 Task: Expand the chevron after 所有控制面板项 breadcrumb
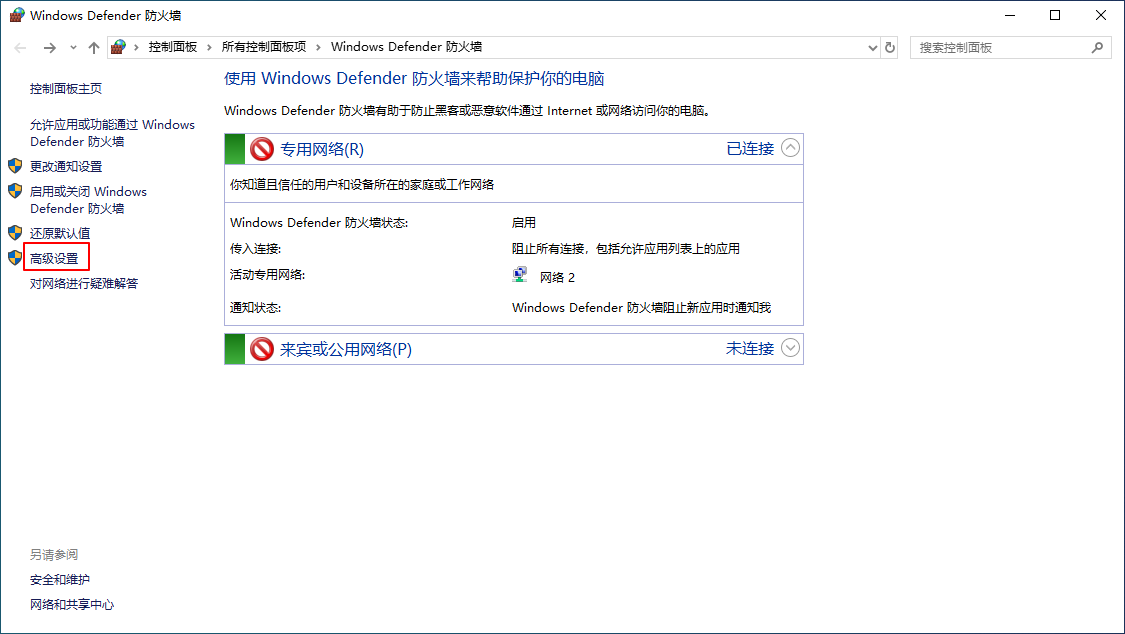[x=319, y=47]
